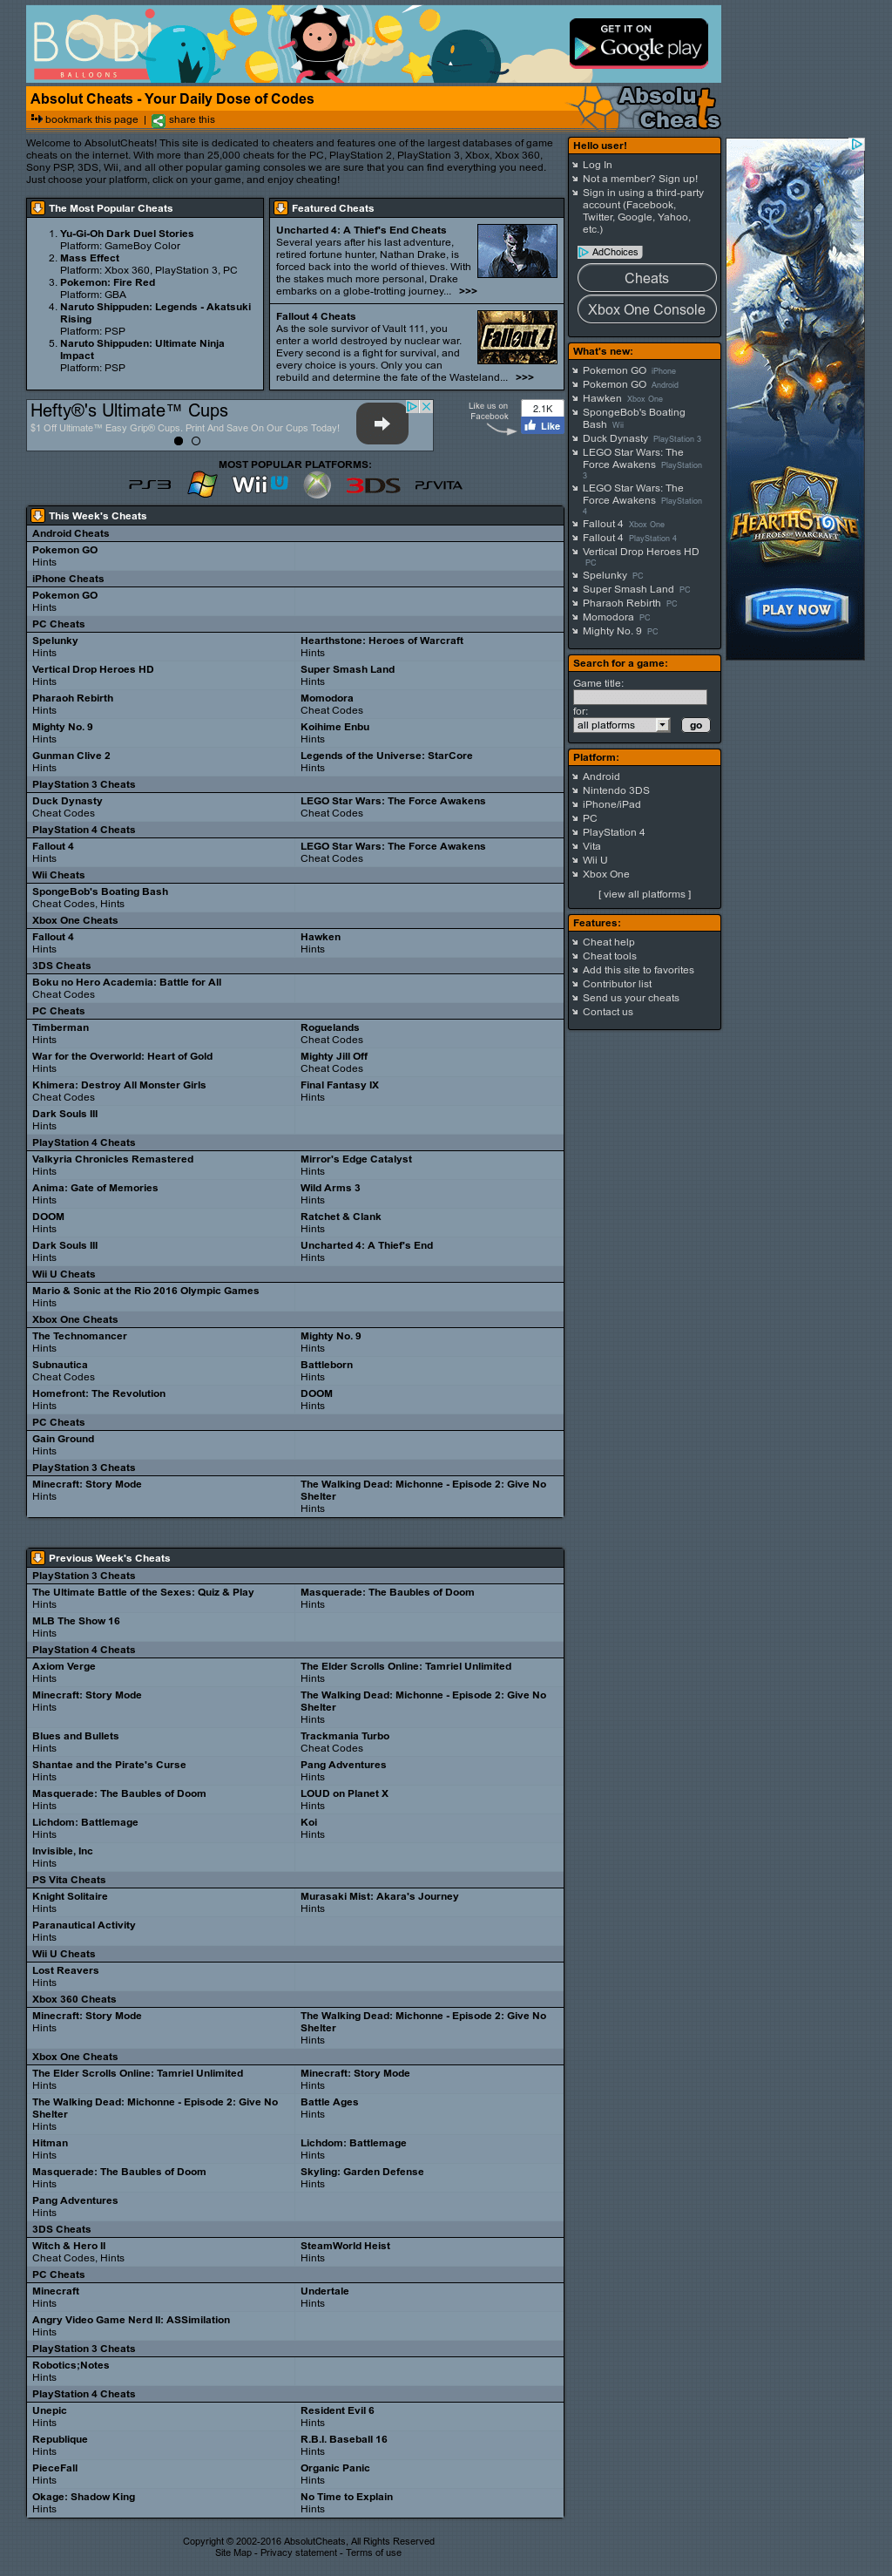The width and height of the screenshot is (892, 2576).
Task: Open the Fallout 4 logo thumbnail
Action: click(517, 337)
